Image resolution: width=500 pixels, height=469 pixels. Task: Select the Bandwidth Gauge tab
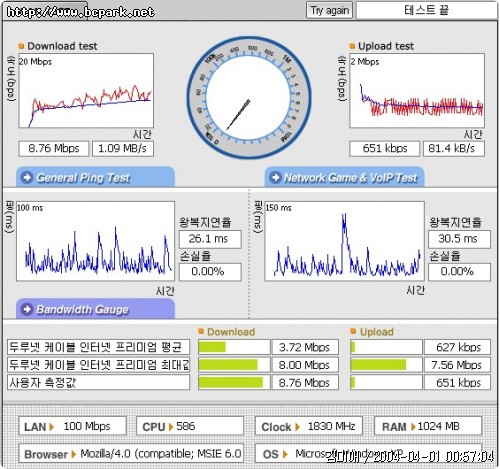(x=95, y=309)
